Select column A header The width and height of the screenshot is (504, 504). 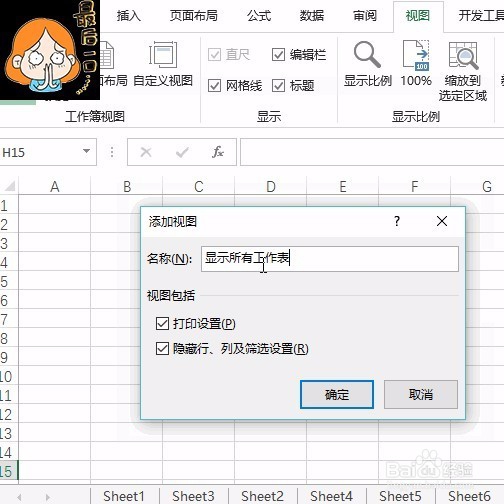[55, 186]
